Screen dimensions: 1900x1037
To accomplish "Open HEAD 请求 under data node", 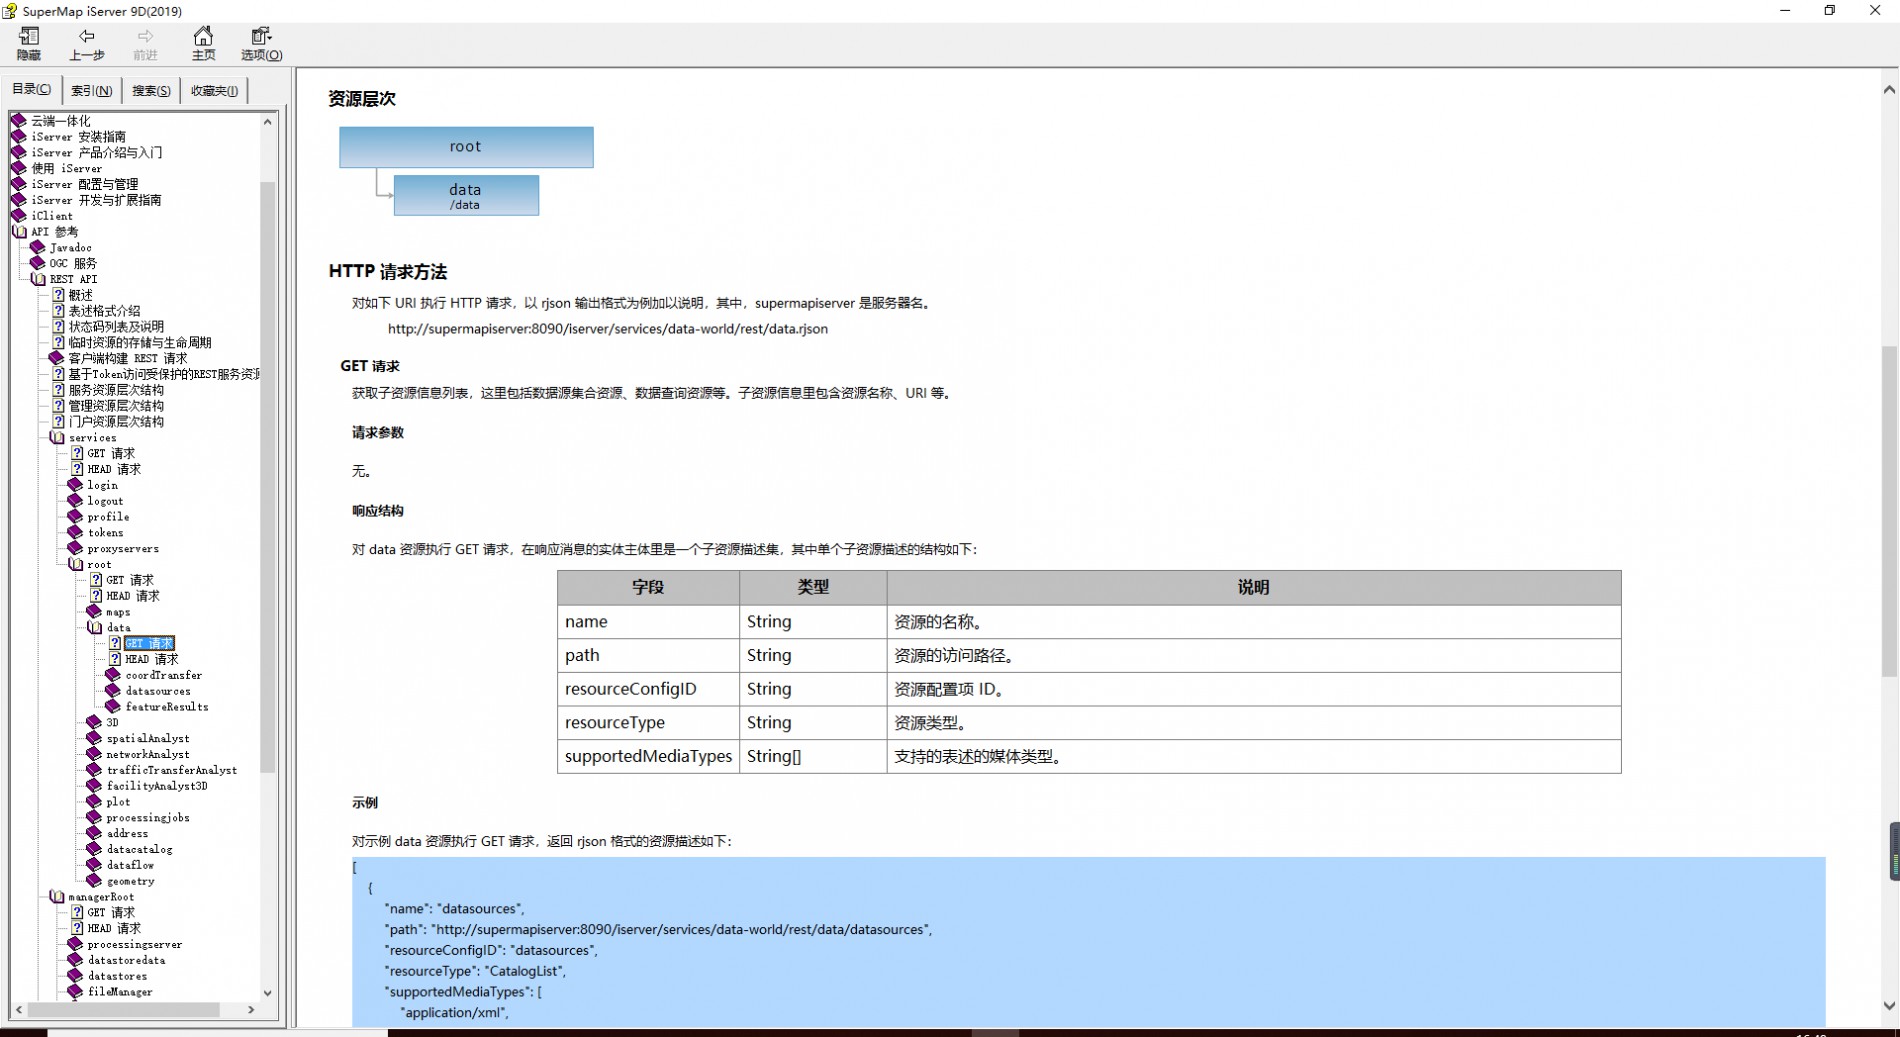I will 152,660.
